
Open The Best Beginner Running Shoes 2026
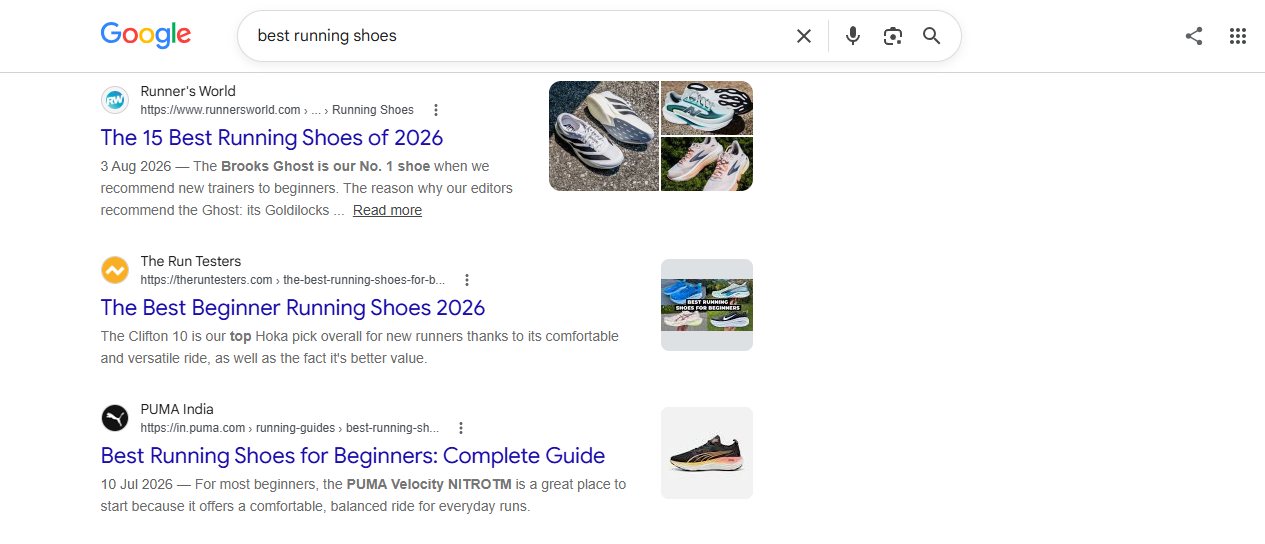pos(293,307)
